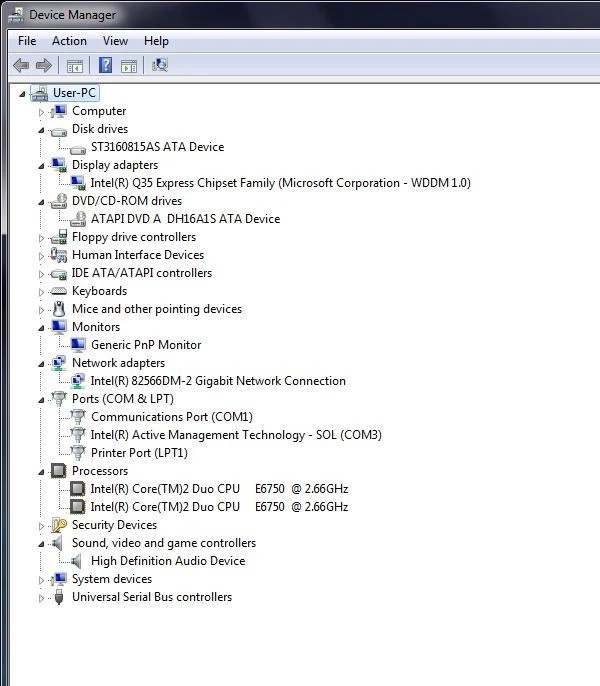600x686 pixels.
Task: Select Generic PnP Monitor device
Action: pyautogui.click(x=146, y=345)
